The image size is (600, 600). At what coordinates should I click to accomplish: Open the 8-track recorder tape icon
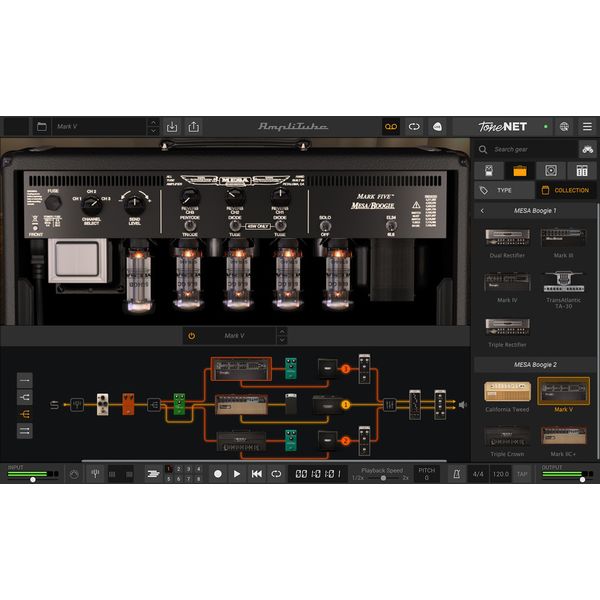coord(391,127)
